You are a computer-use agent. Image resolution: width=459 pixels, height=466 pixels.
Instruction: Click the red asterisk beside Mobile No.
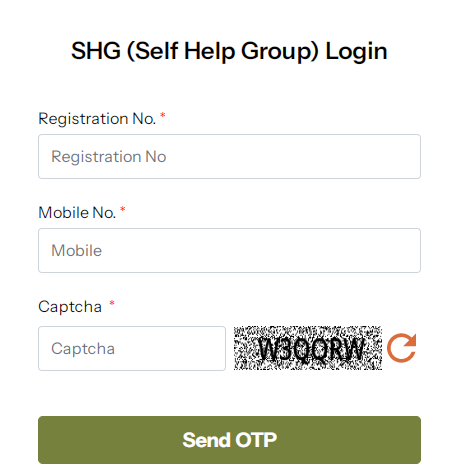123,209
